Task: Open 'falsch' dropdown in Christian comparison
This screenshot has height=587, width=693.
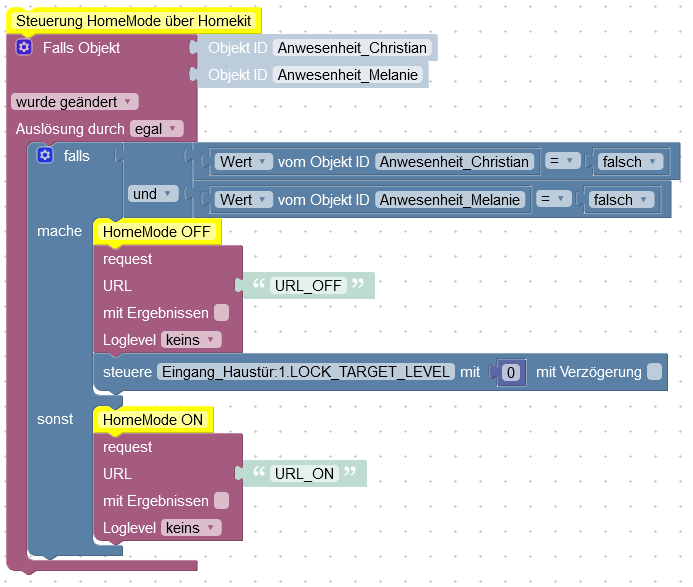Action: [x=630, y=161]
